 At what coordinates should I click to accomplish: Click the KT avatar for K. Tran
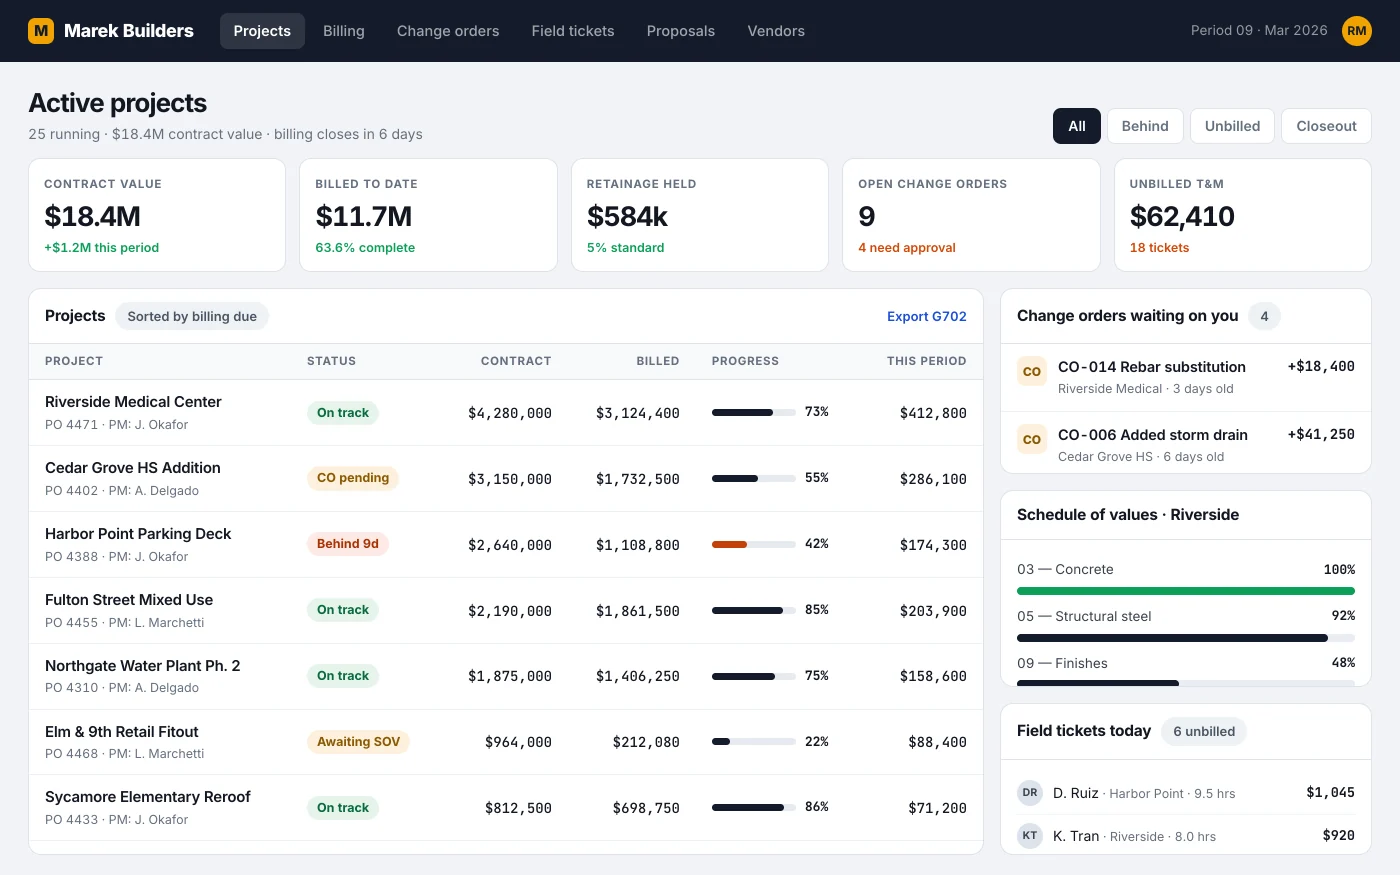pos(1030,836)
